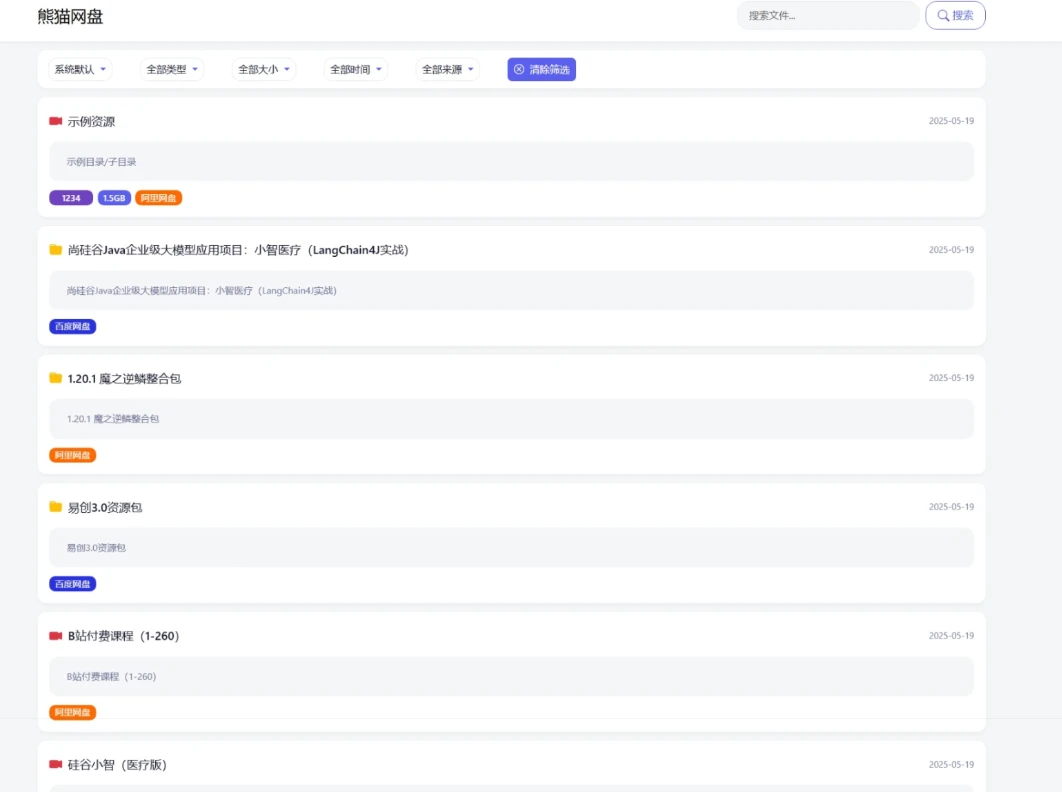Click the 2025-05-19 date on 硅谷小智
The image size is (1062, 792).
pos(951,764)
